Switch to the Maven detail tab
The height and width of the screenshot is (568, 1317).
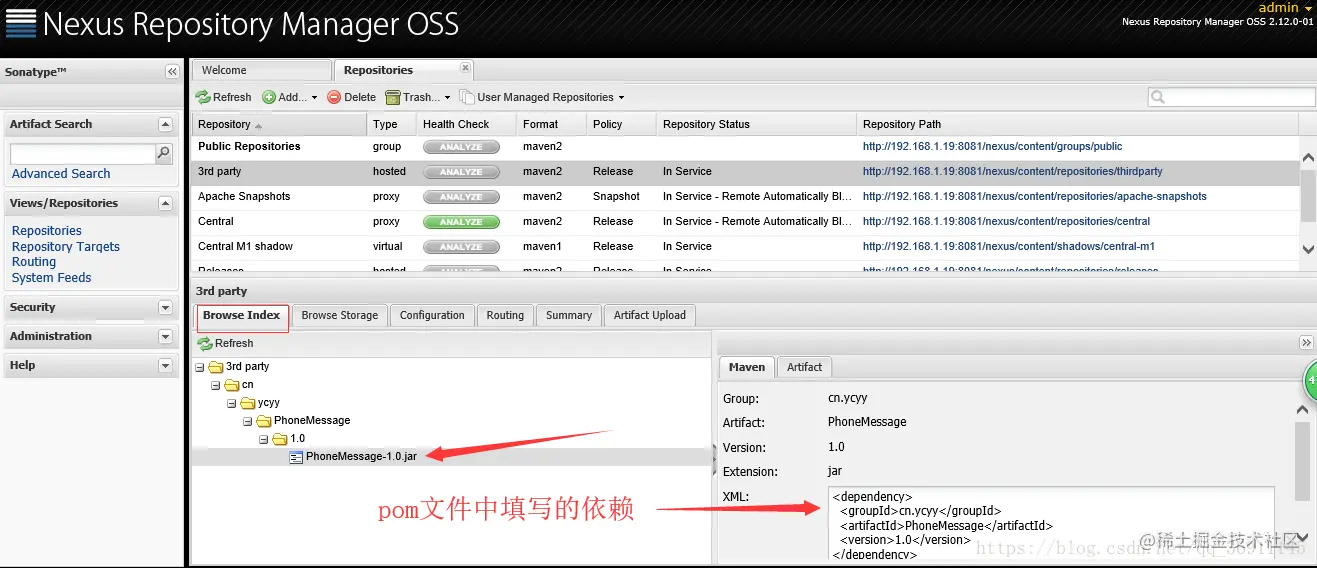coord(746,367)
